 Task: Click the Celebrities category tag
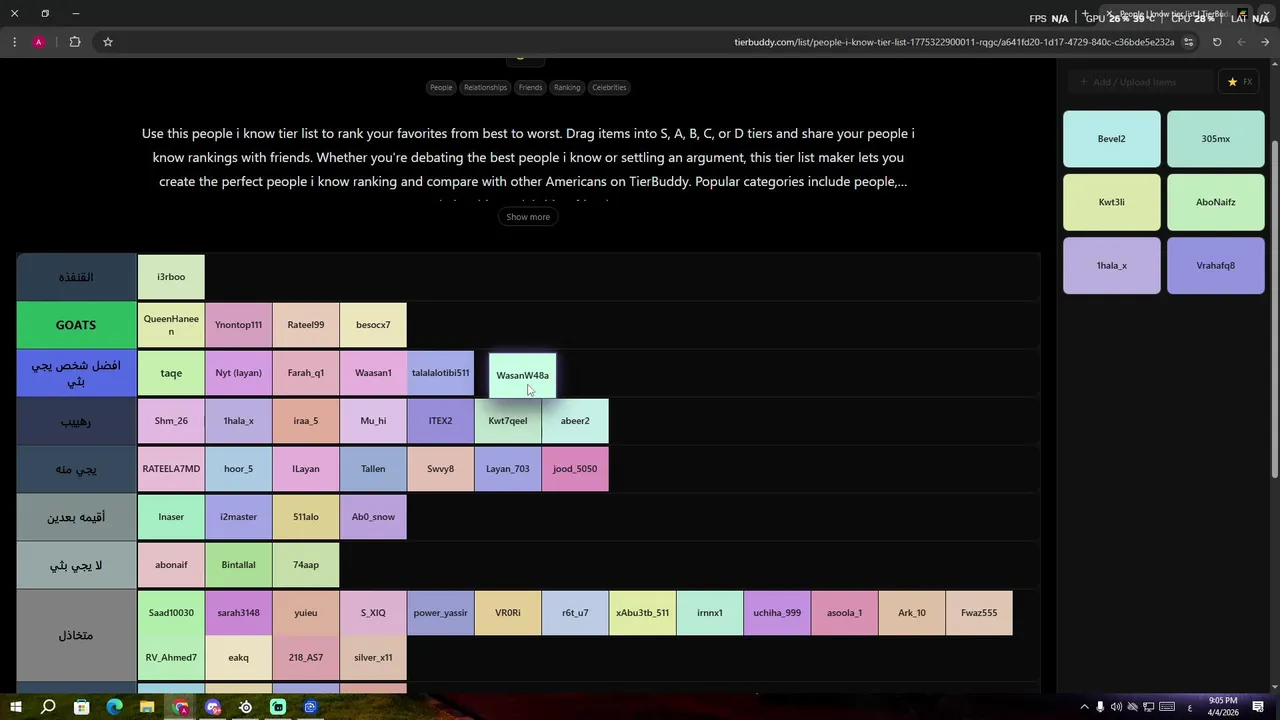pyautogui.click(x=609, y=87)
